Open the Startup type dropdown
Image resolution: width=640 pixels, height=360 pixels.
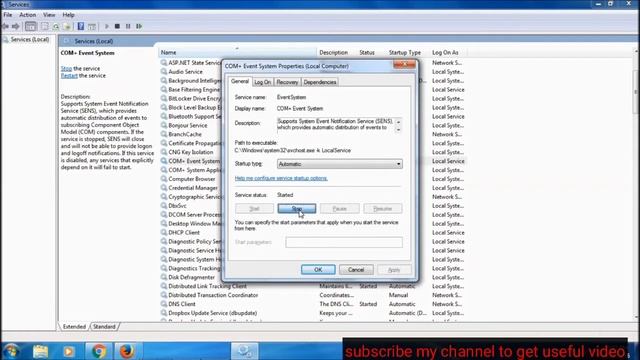coord(340,164)
